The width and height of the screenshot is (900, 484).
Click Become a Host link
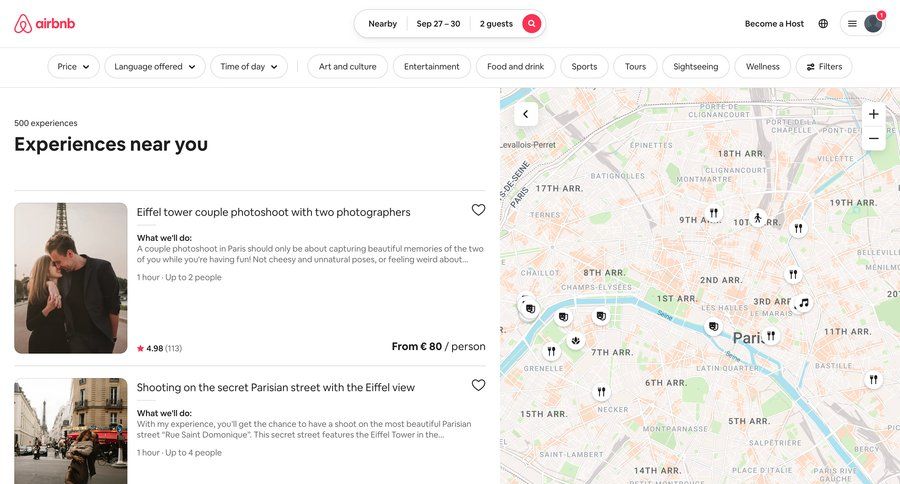click(774, 24)
